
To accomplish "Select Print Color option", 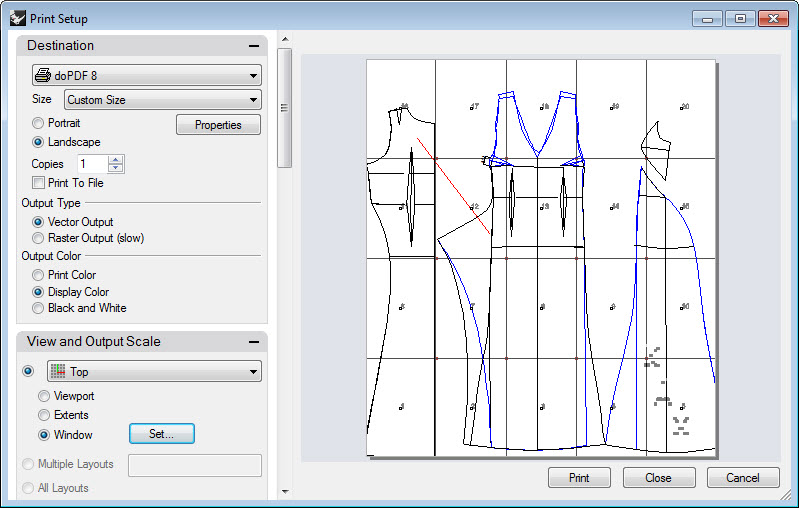I will pyautogui.click(x=38, y=275).
